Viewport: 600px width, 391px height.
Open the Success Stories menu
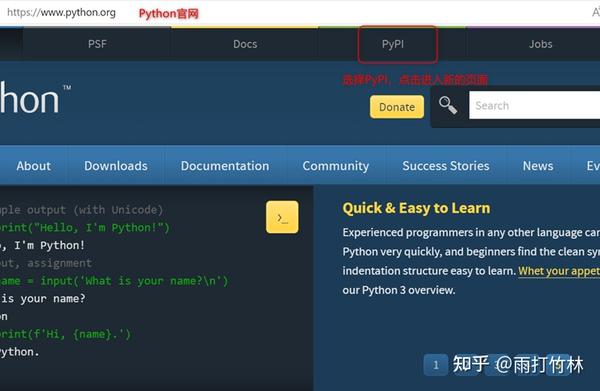(446, 166)
